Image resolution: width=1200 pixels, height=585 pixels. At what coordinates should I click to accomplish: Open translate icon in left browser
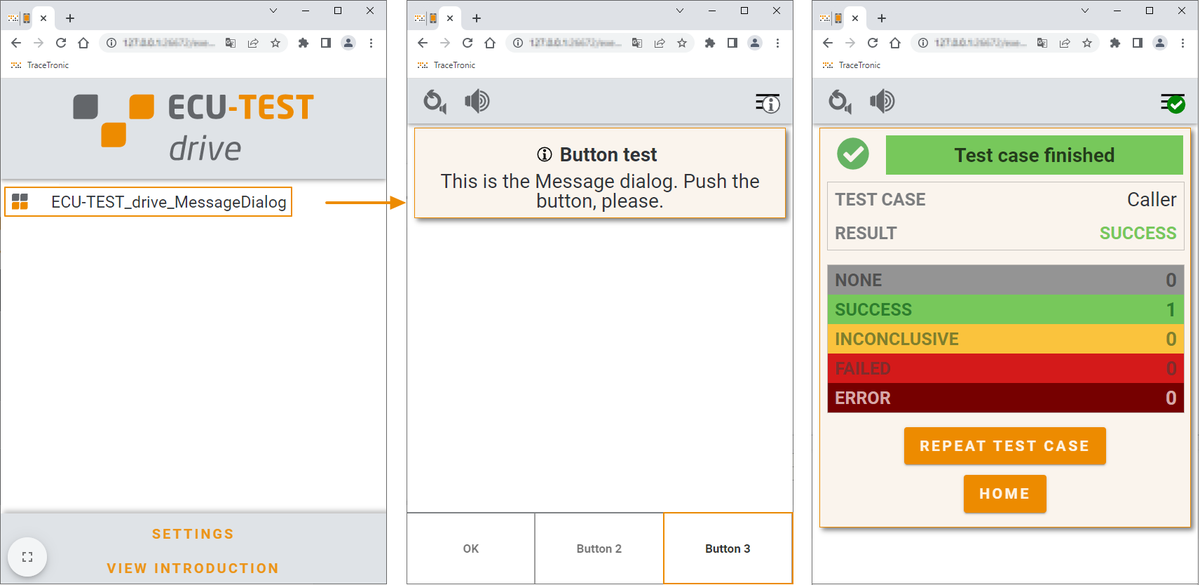coord(230,43)
